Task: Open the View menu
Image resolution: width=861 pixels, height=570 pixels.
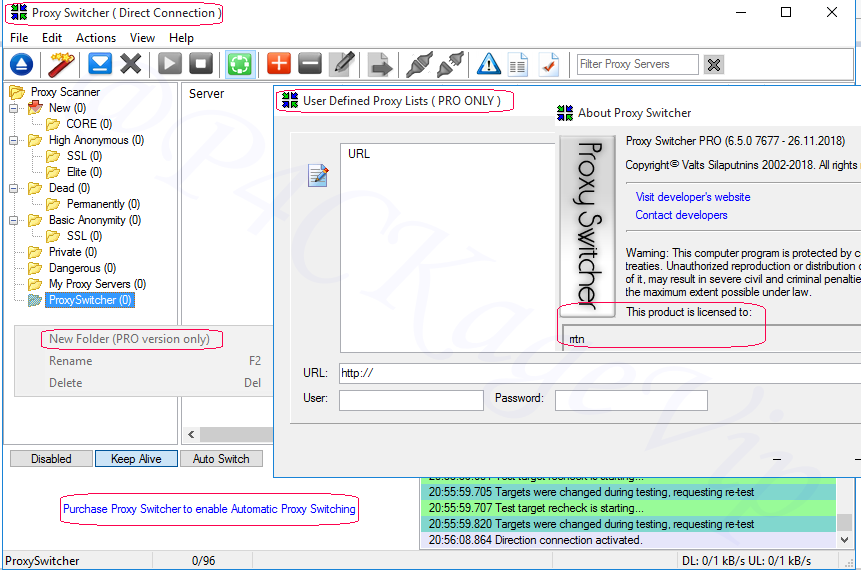Action: tap(142, 38)
